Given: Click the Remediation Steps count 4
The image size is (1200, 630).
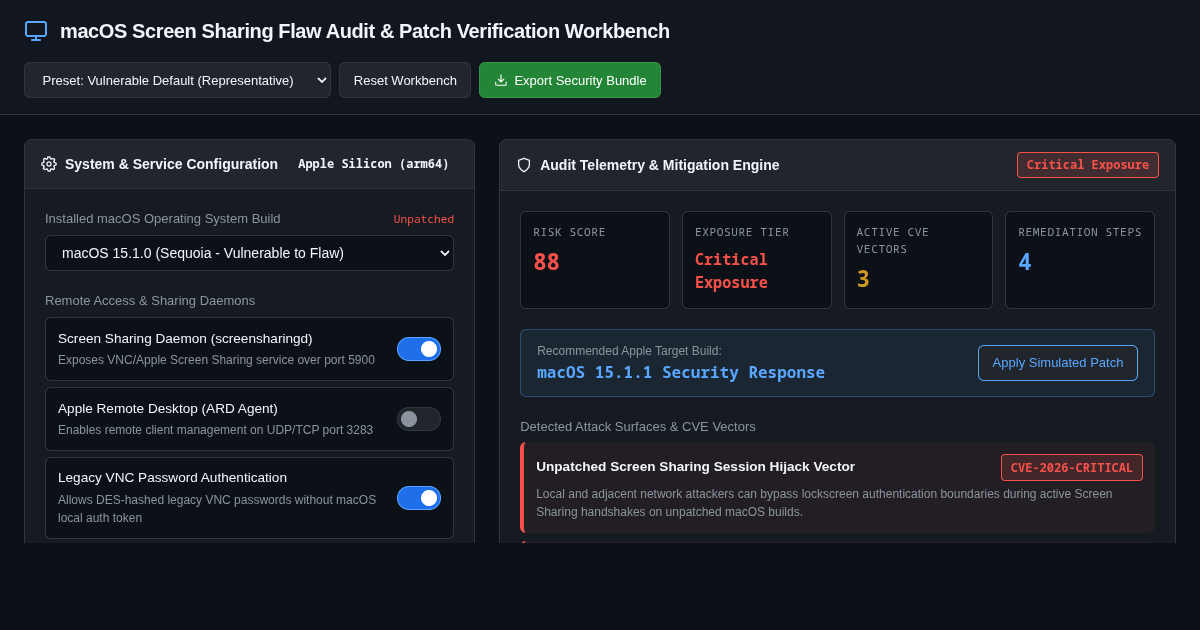Looking at the screenshot, I should click(x=1025, y=262).
